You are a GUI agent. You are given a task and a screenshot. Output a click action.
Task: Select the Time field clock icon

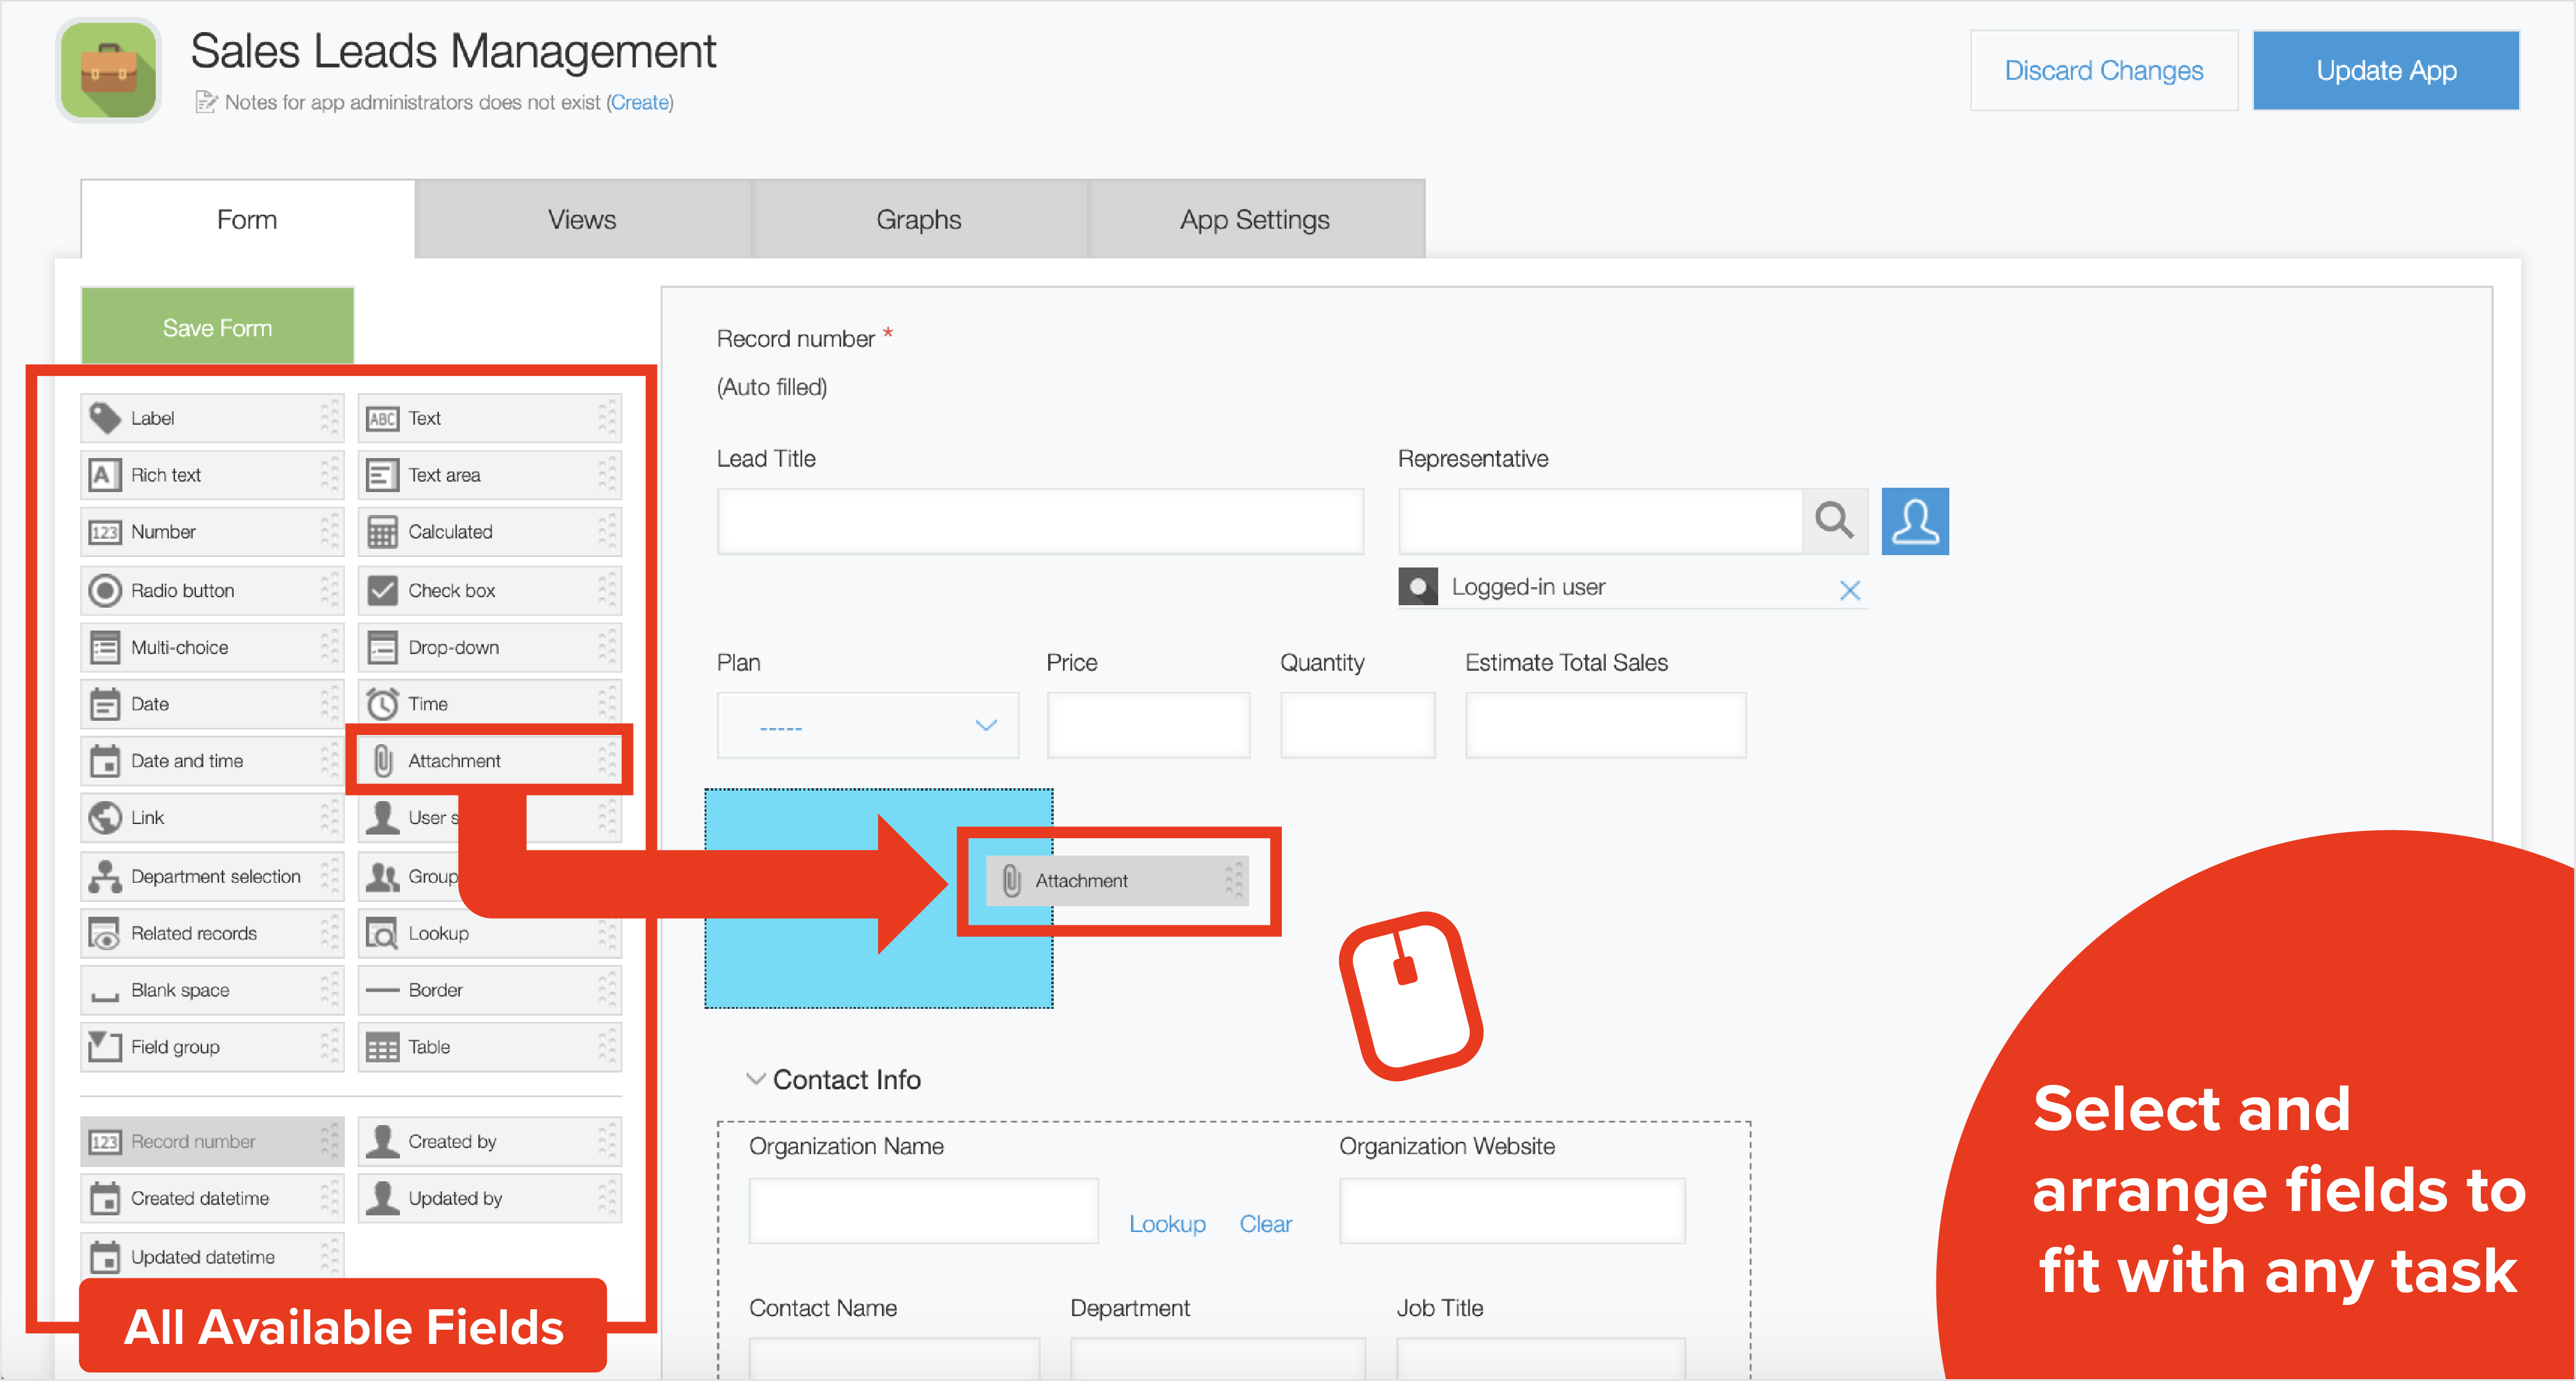click(x=382, y=704)
